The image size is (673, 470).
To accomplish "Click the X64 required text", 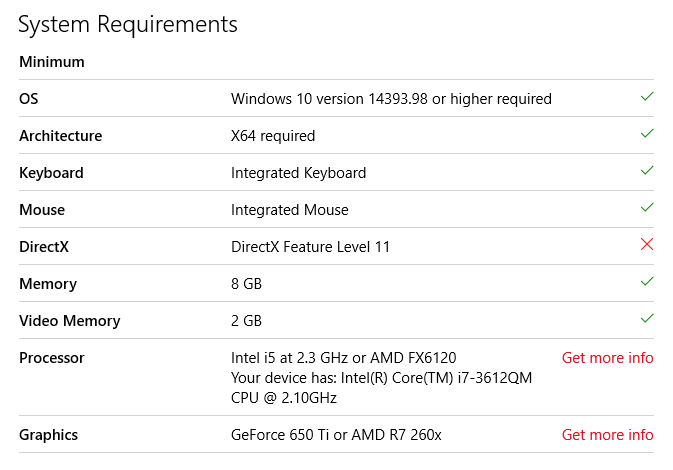I will (x=273, y=136).
